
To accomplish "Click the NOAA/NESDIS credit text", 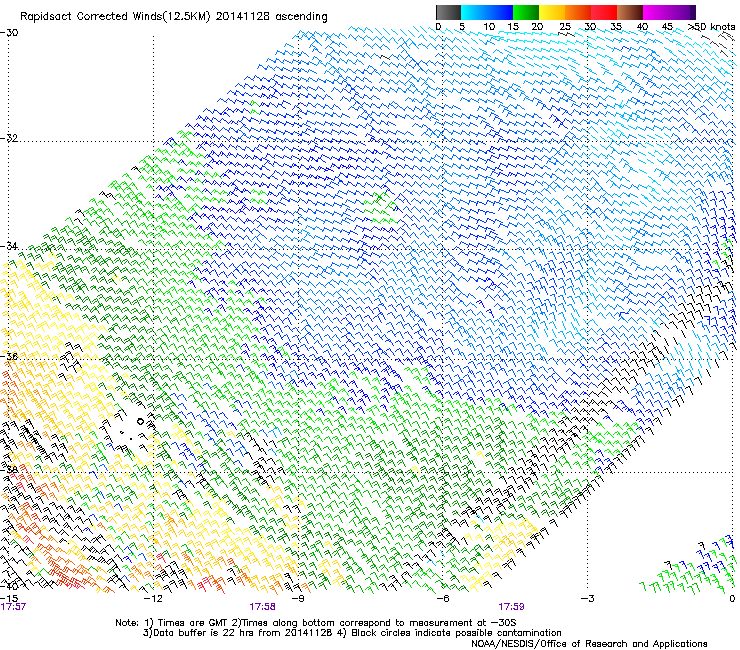I will (x=589, y=644).
